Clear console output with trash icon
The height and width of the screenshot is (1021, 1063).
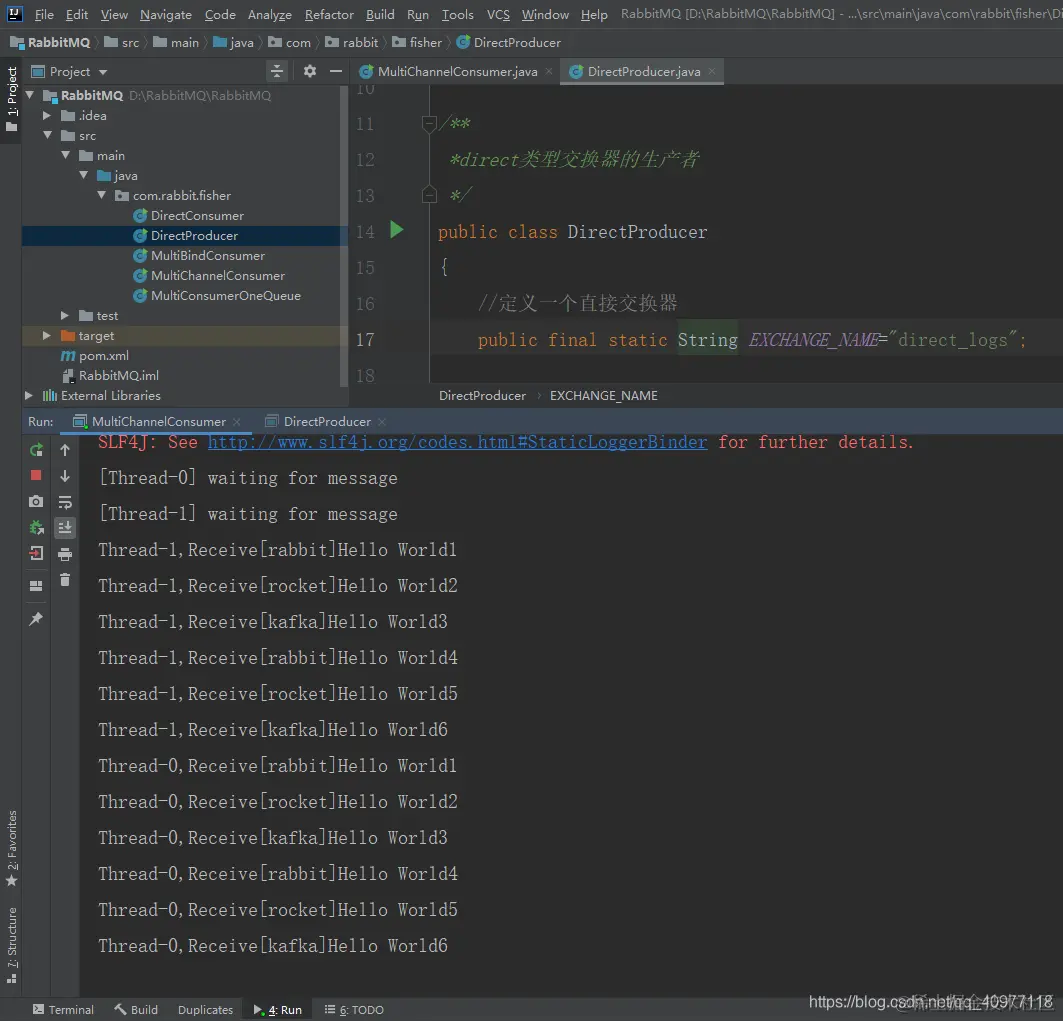tap(65, 580)
